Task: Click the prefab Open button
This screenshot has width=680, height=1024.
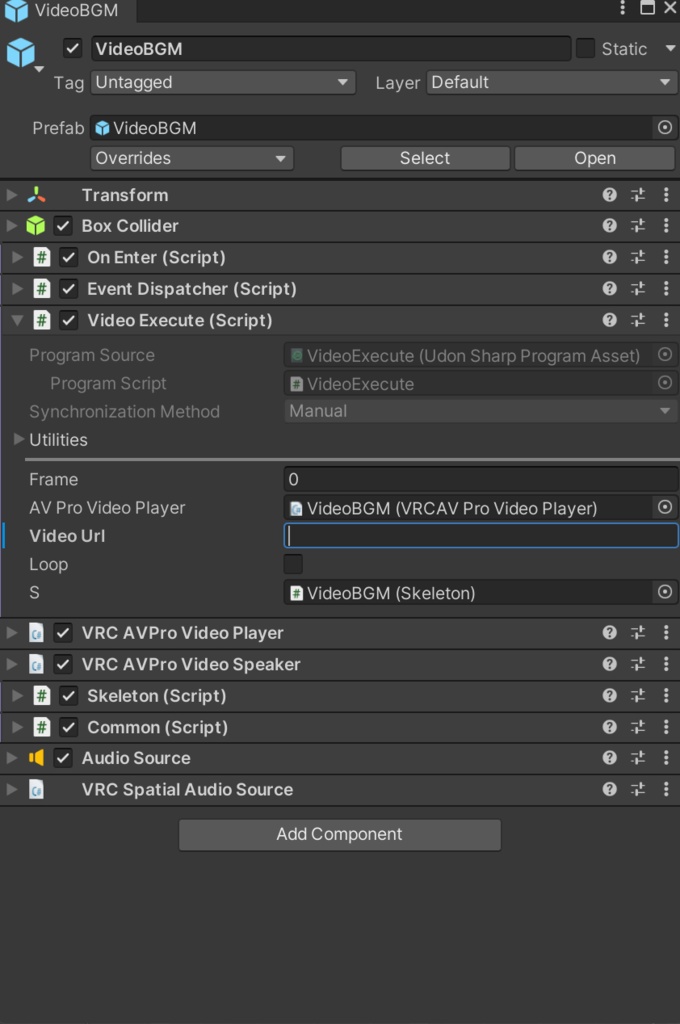Action: point(594,158)
